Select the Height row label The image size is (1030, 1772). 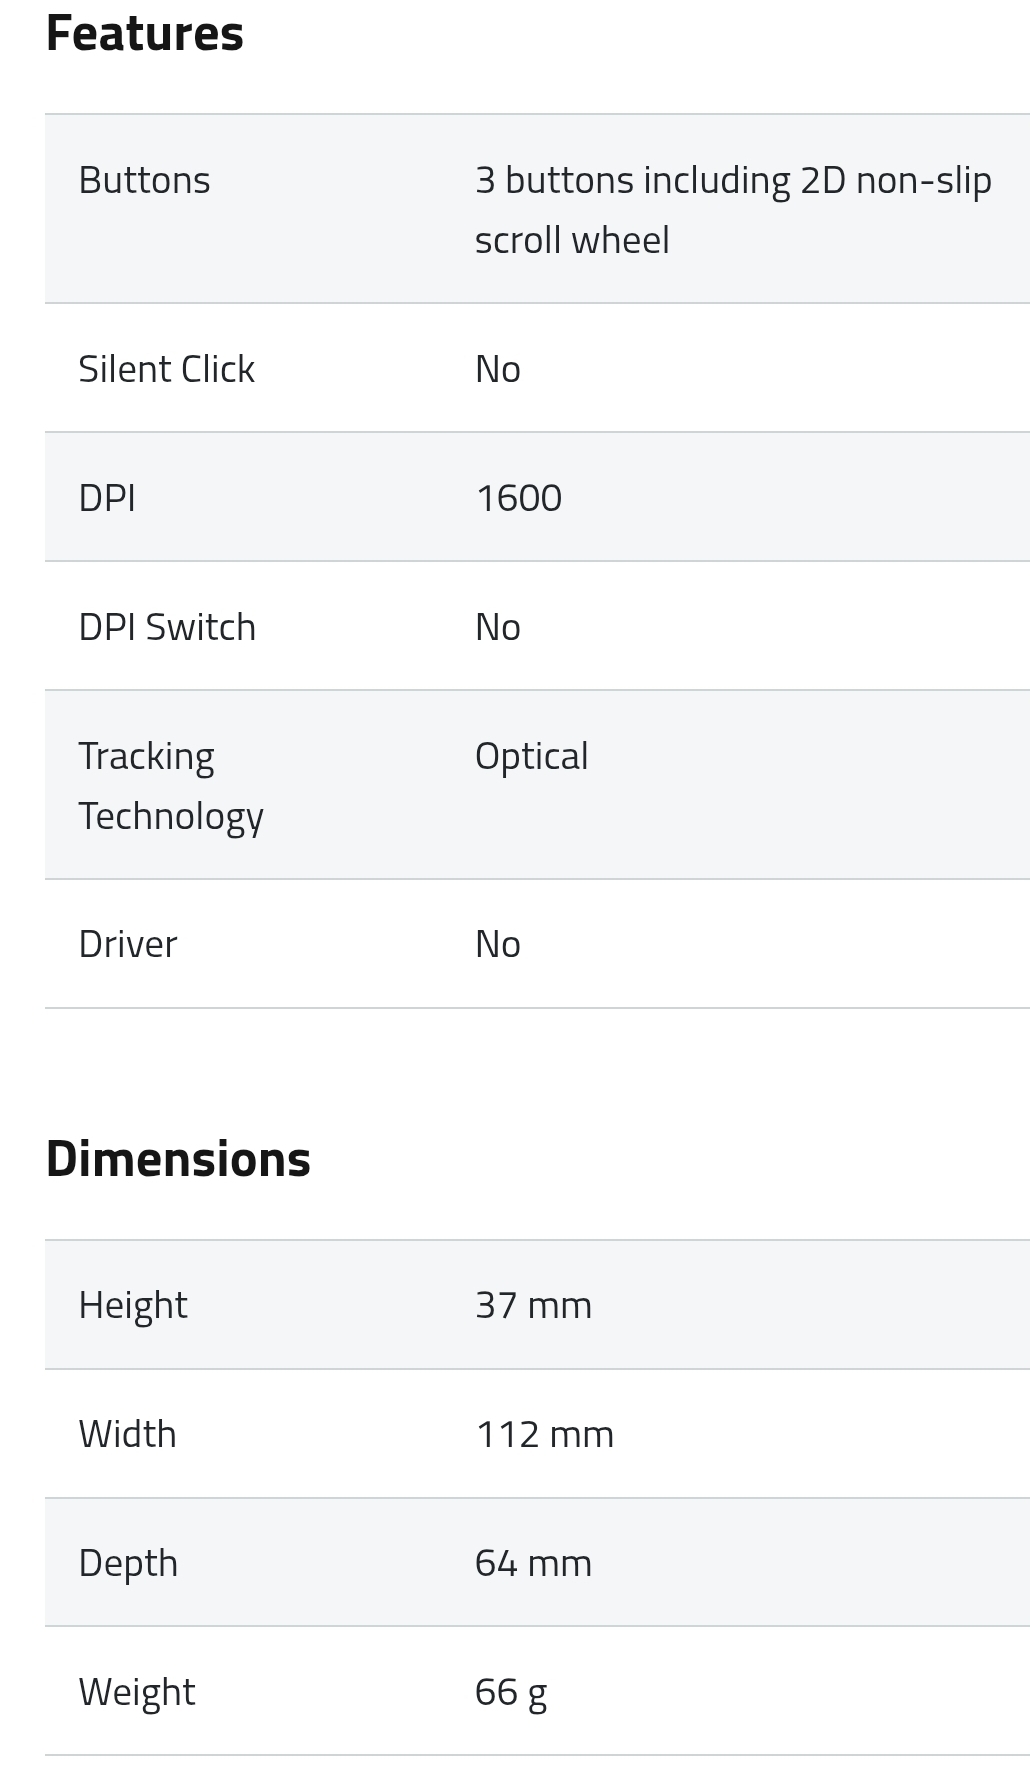tap(133, 1305)
